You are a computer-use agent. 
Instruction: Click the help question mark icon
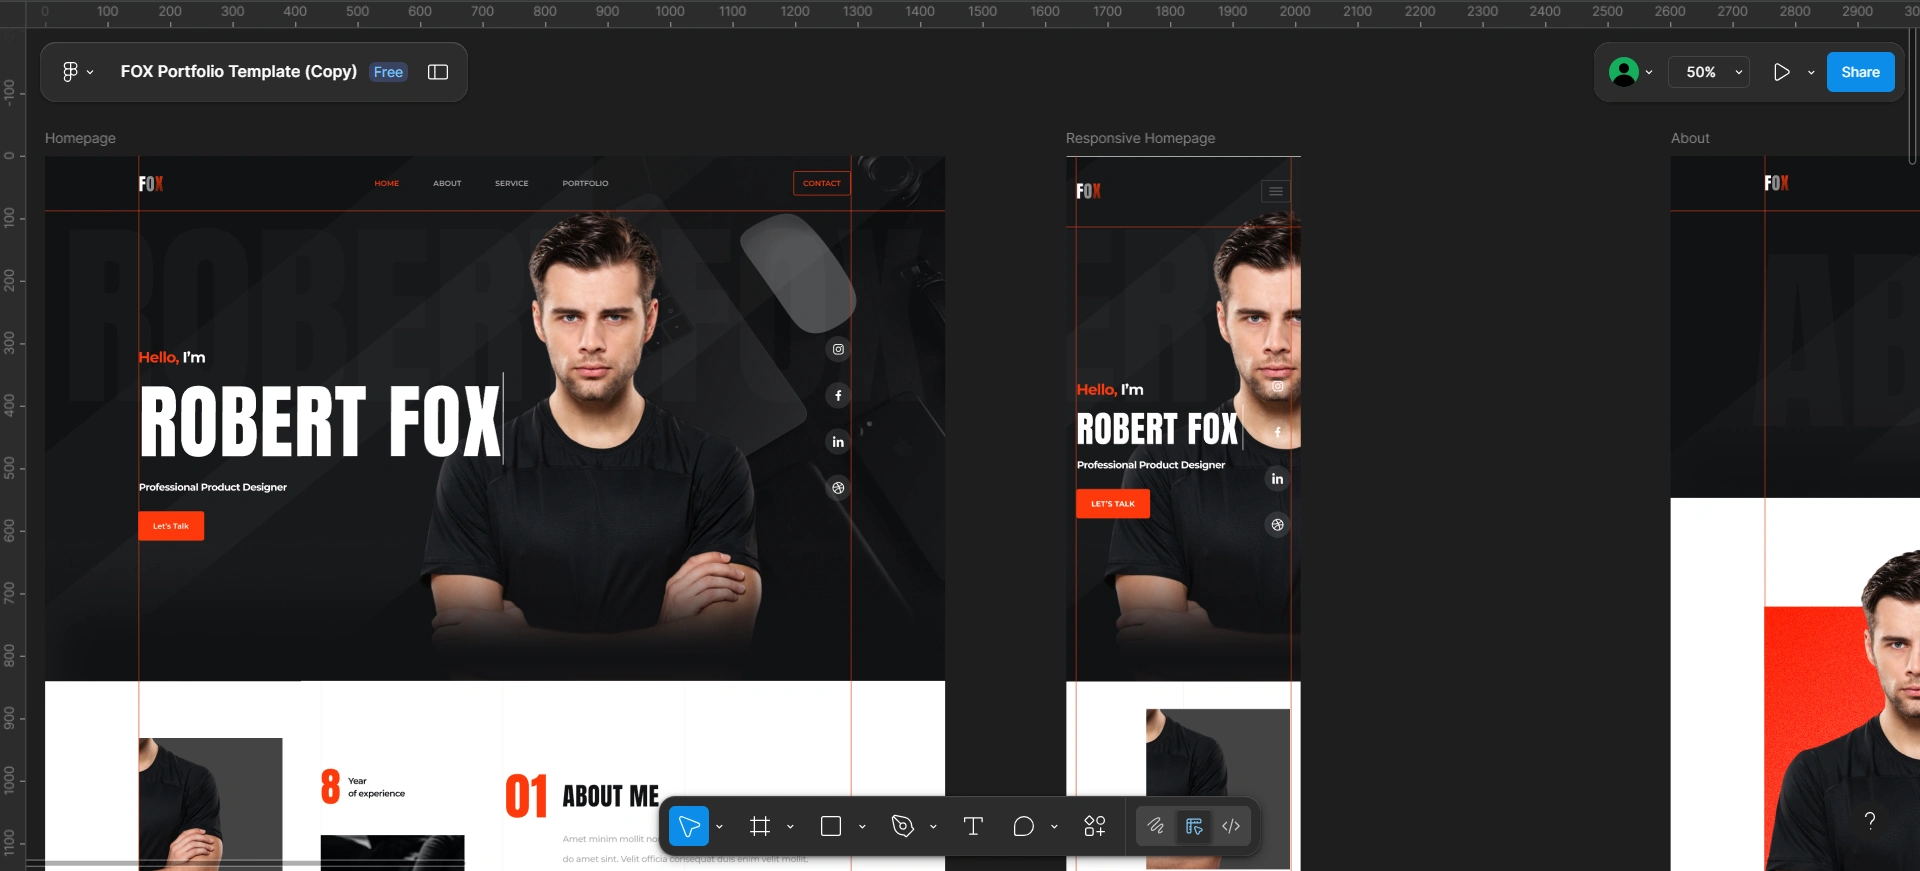(1869, 821)
